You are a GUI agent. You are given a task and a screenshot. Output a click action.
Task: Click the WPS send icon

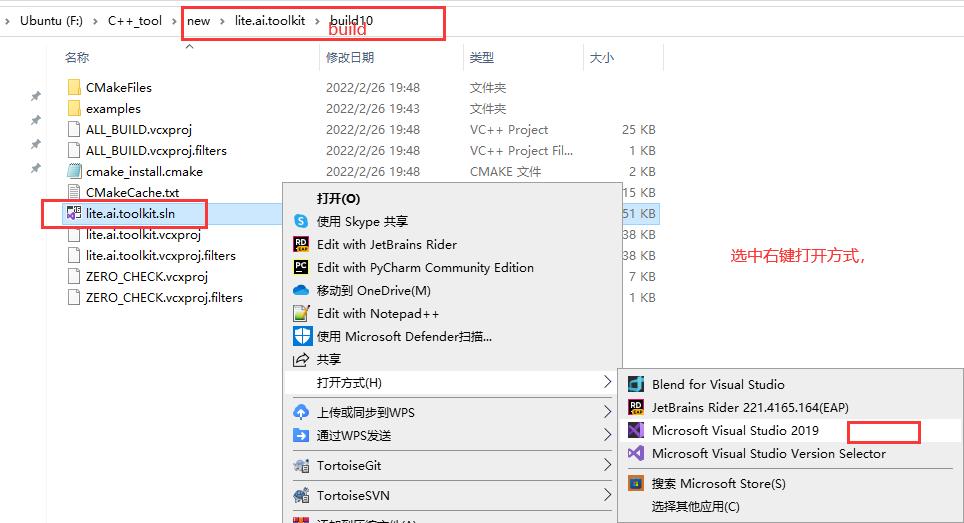pyautogui.click(x=301, y=435)
